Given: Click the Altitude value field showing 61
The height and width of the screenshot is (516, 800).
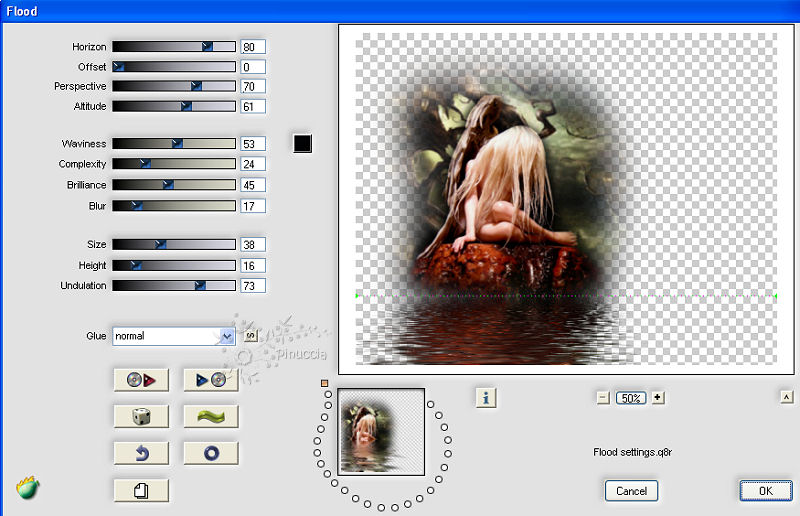Looking at the screenshot, I should (x=253, y=106).
